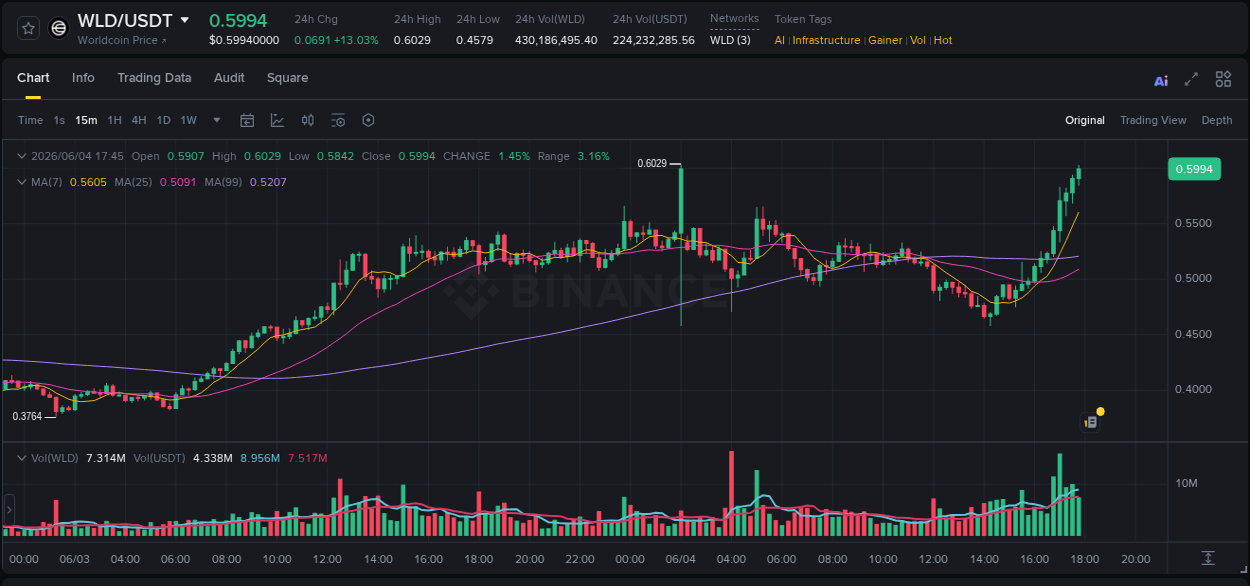This screenshot has width=1250, height=586.
Task: Click the 0.3764 low marker on chart
Action: coord(27,416)
